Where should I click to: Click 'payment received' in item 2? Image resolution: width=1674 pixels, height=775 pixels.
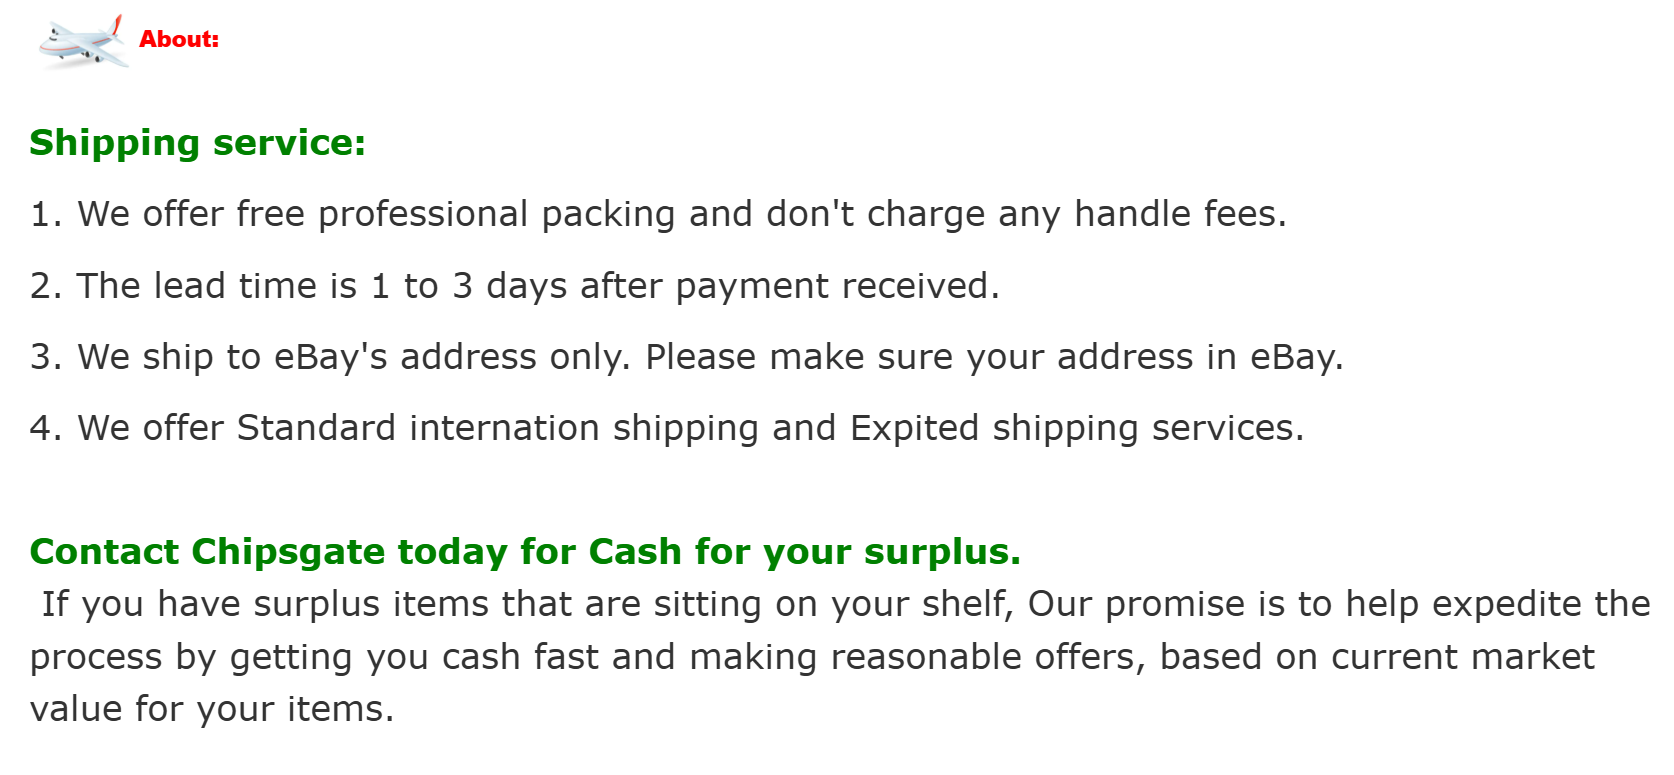[x=837, y=286]
